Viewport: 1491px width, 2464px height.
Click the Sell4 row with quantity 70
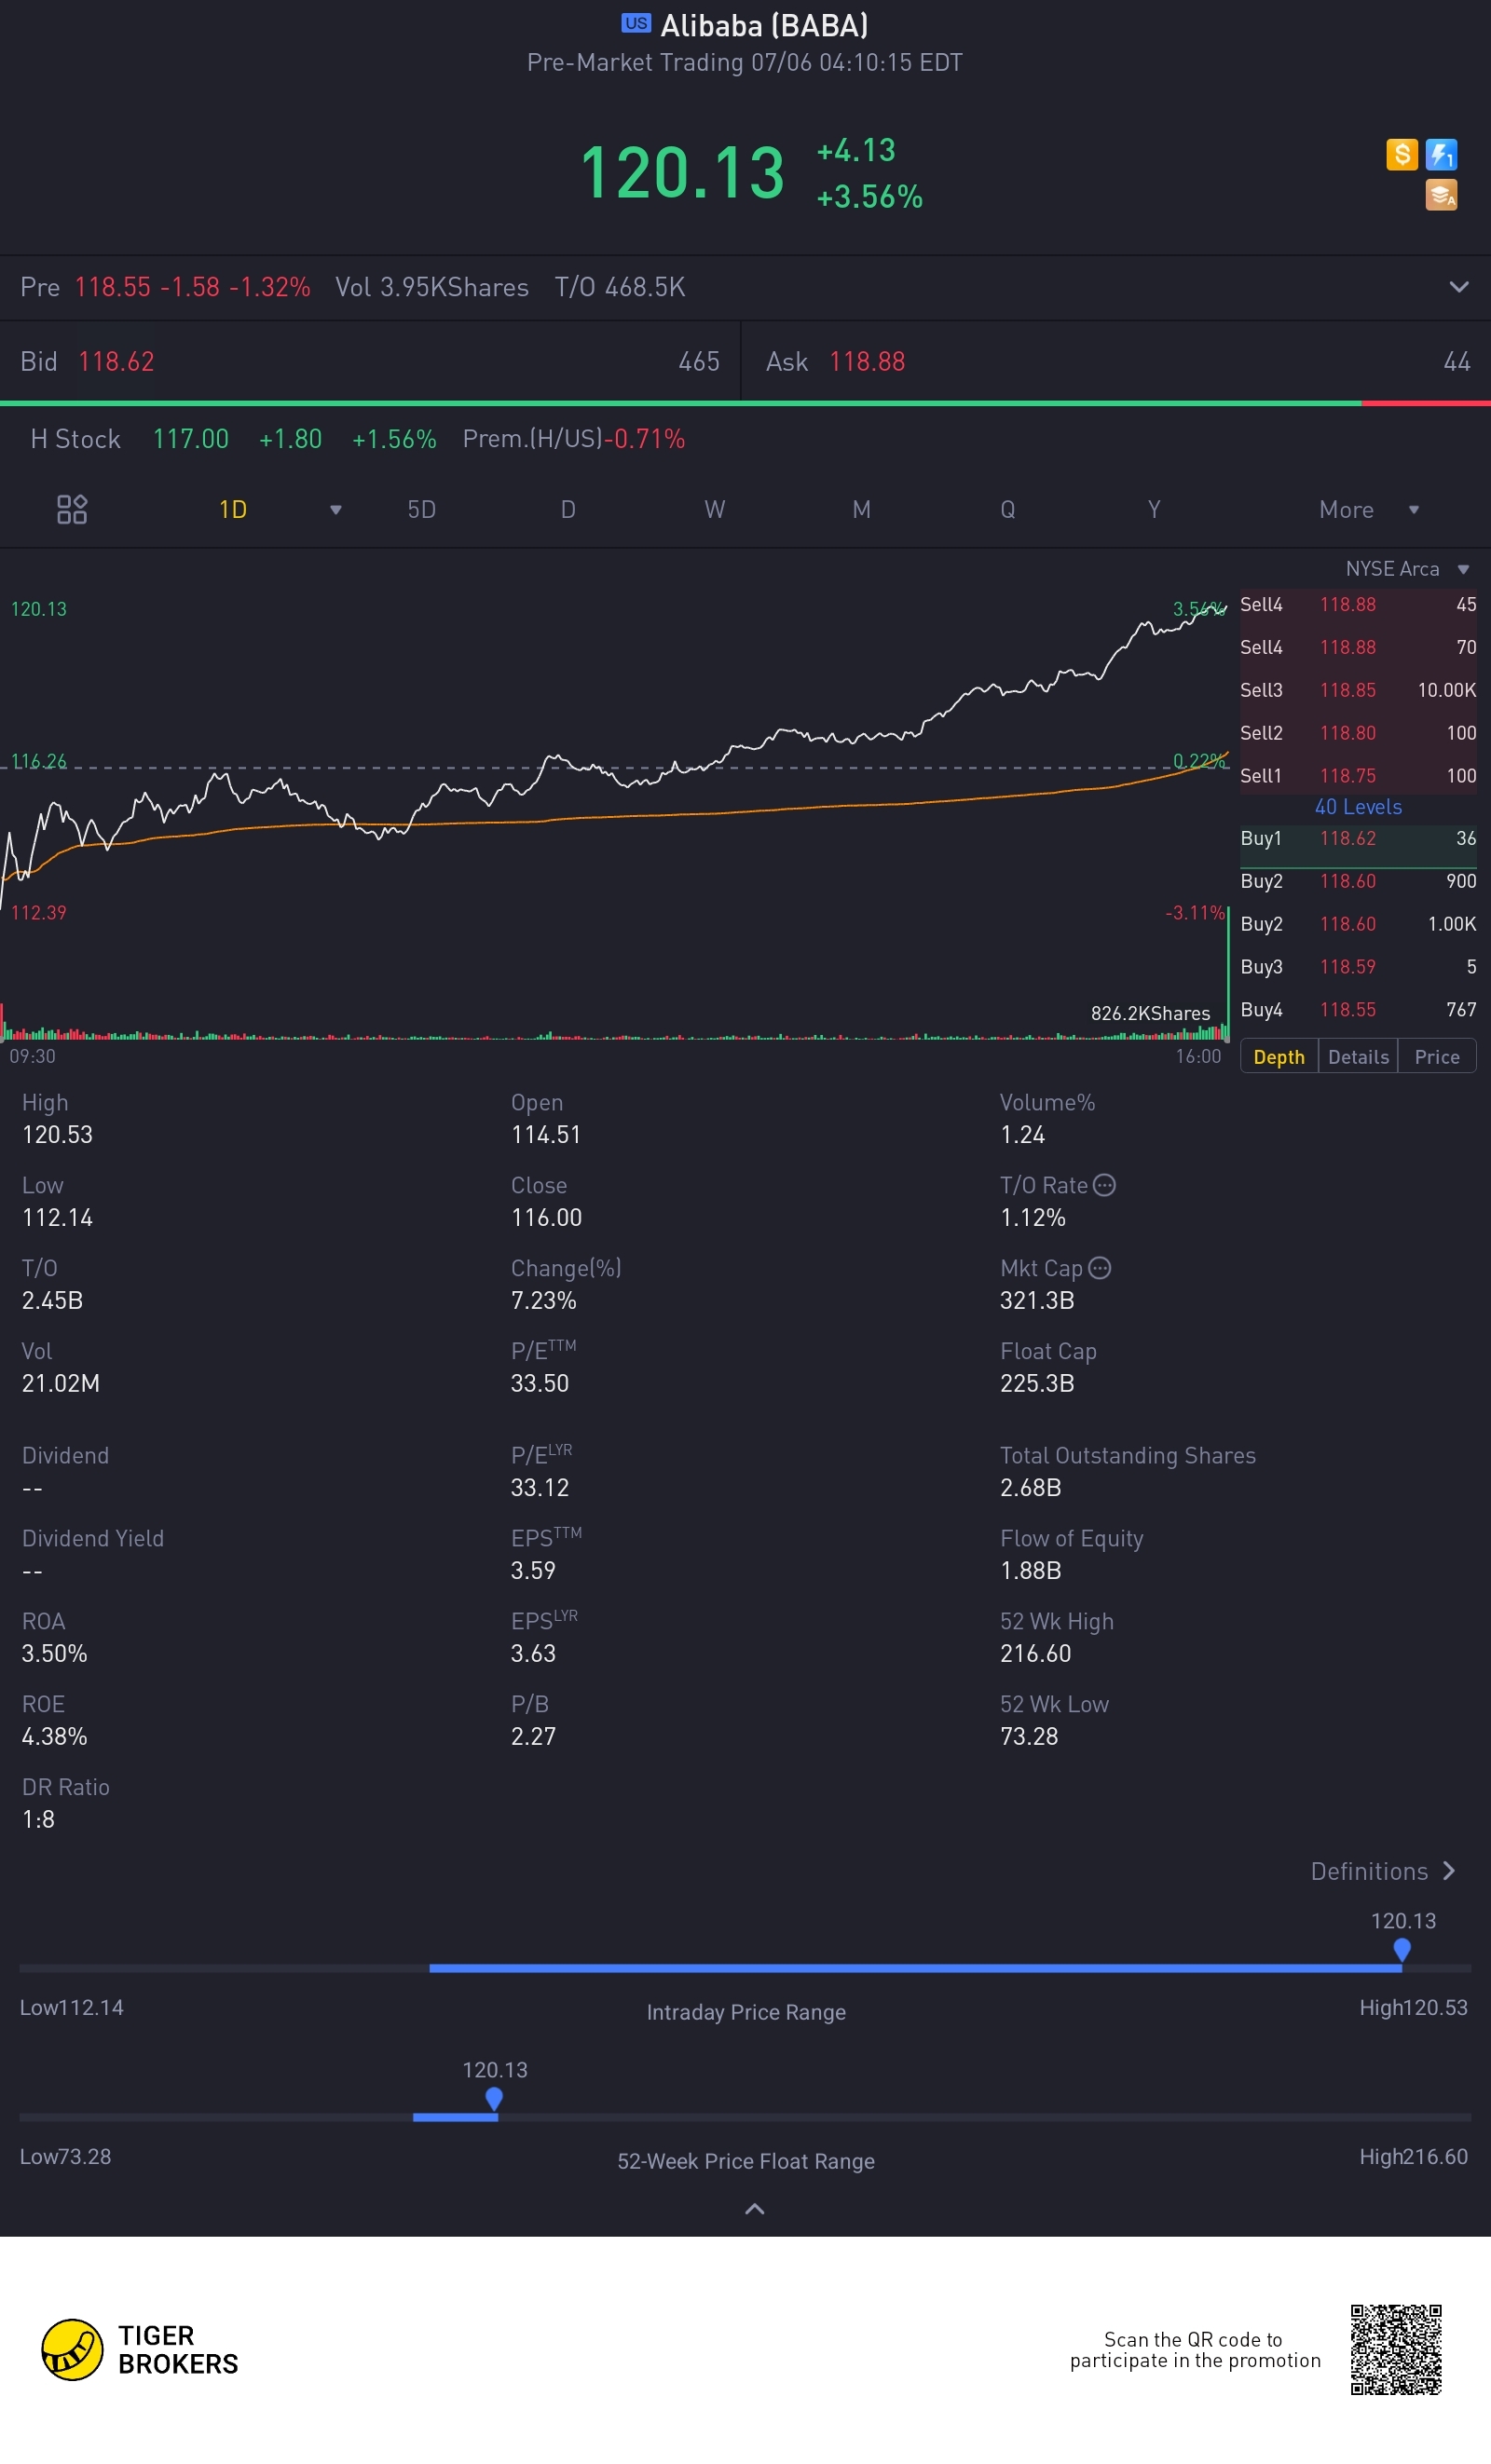pos(1358,647)
